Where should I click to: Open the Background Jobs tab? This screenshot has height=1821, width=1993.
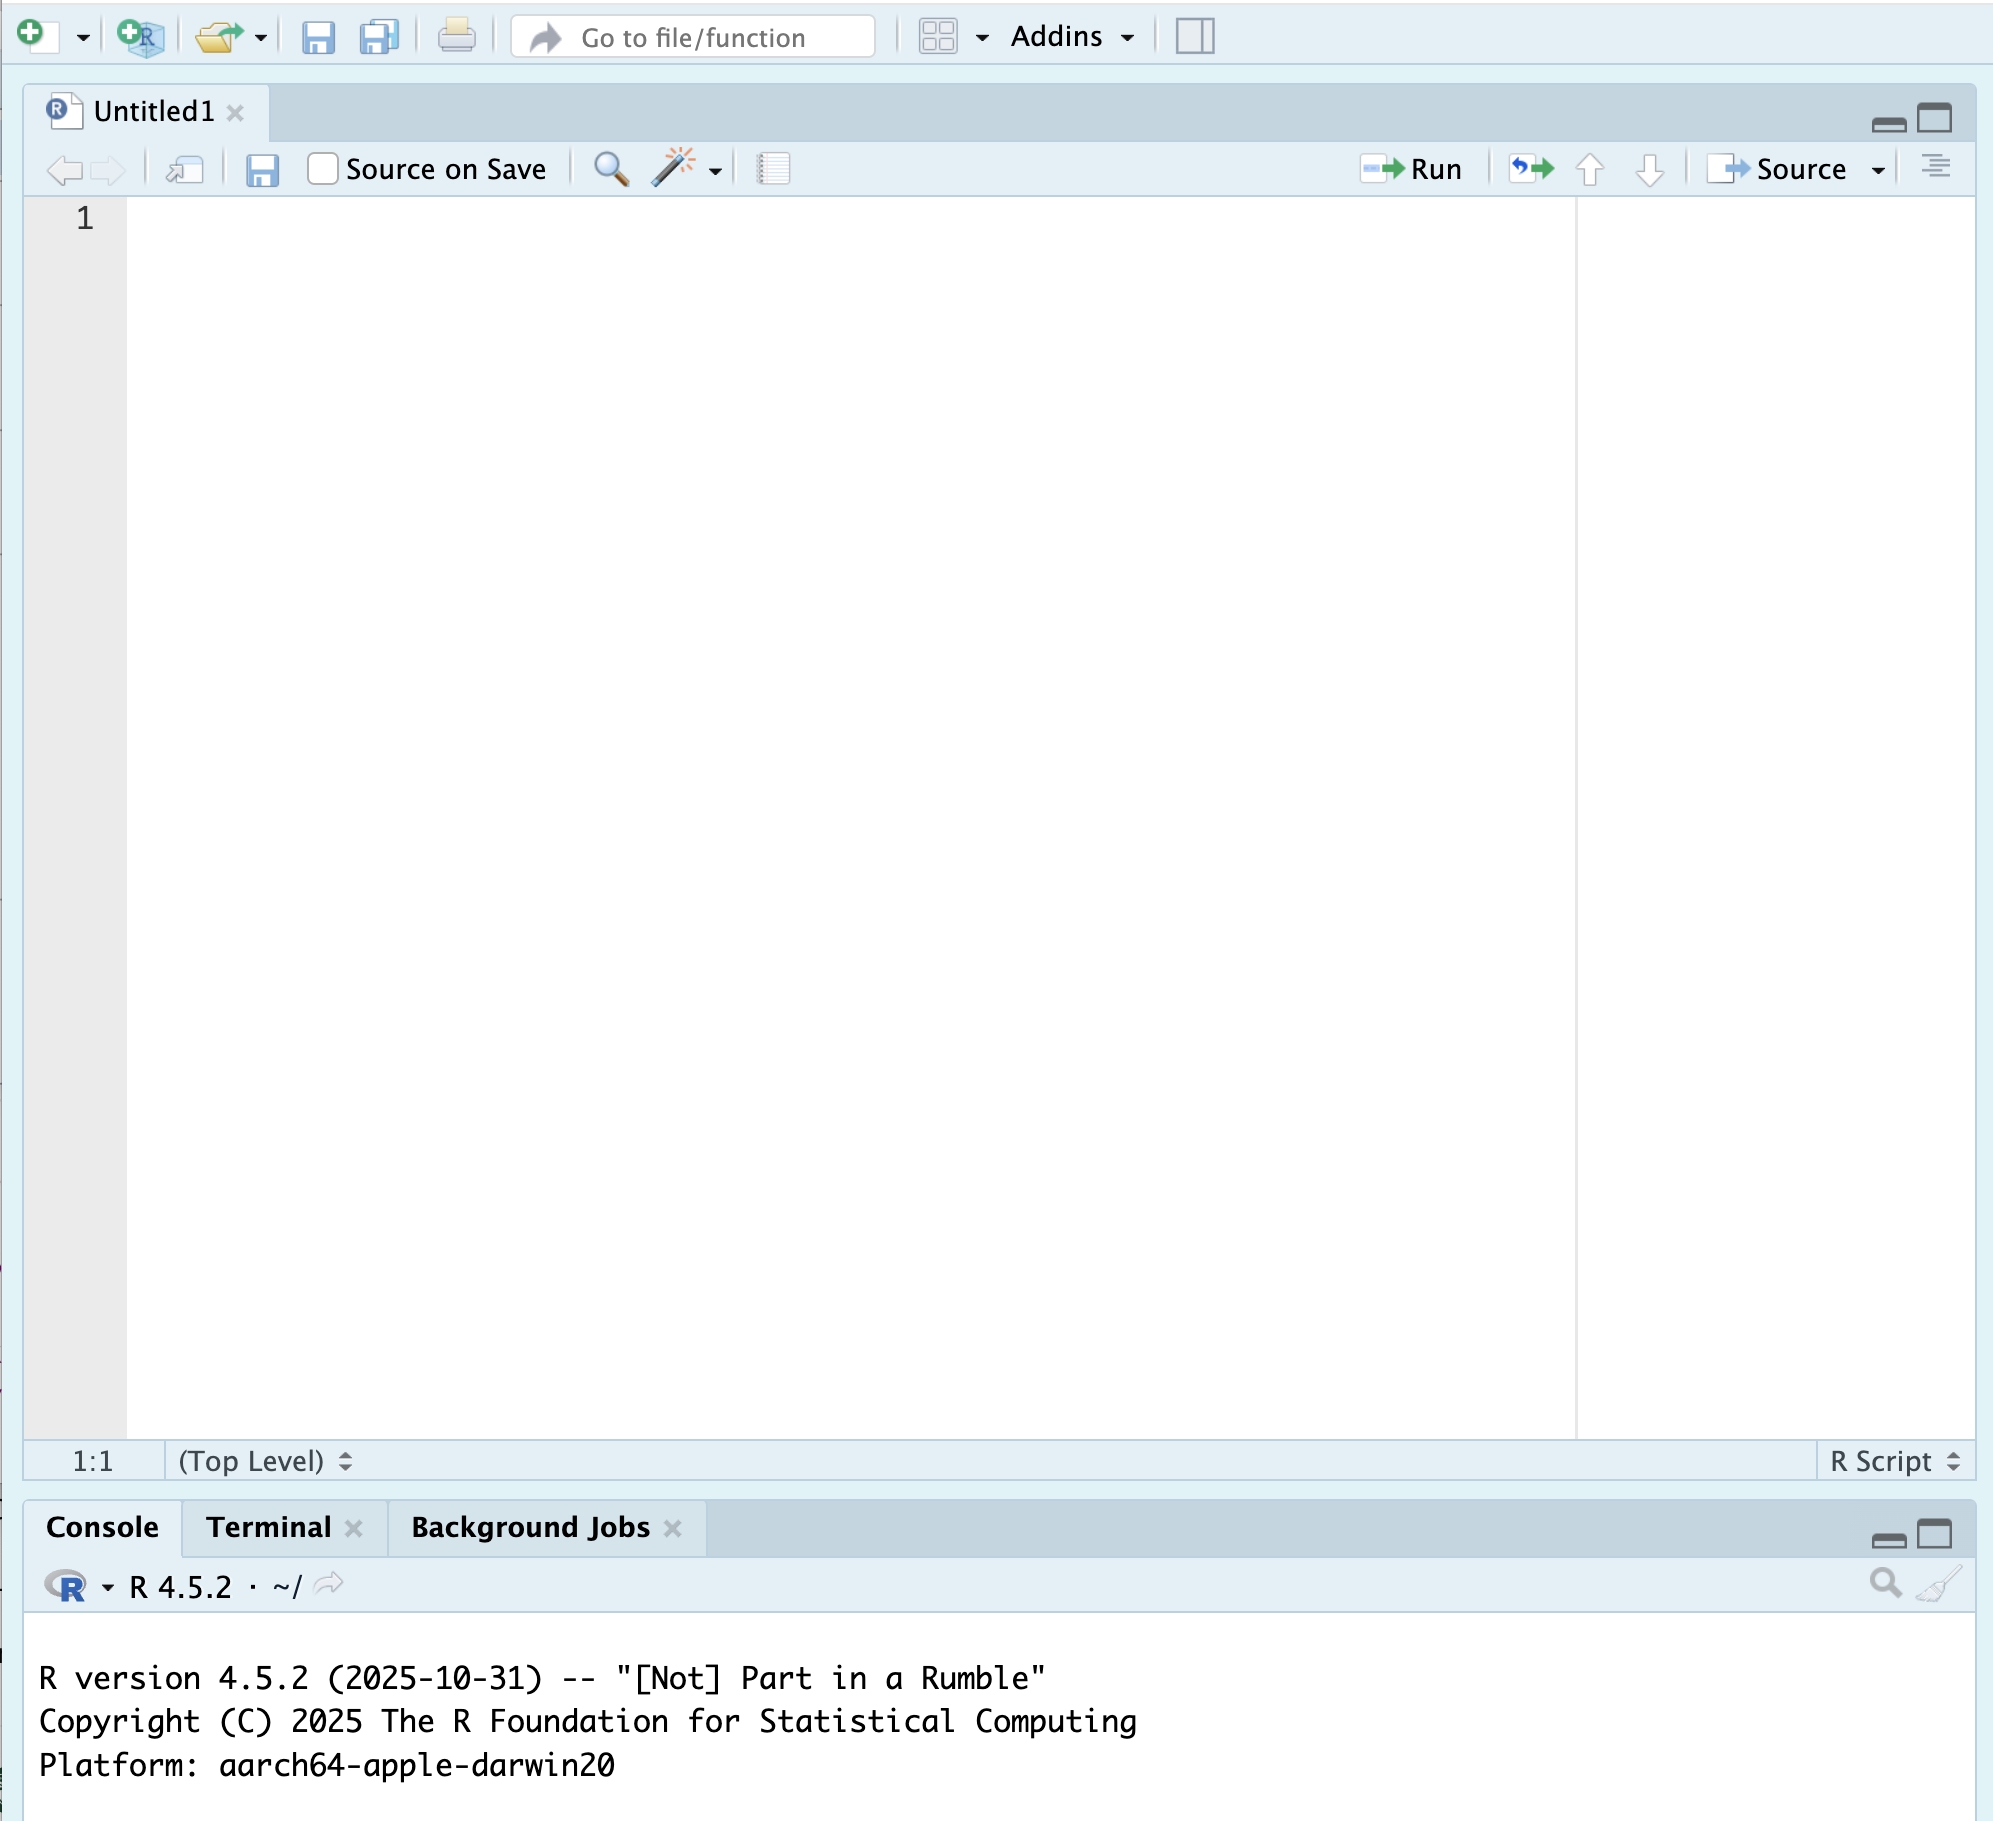point(528,1527)
